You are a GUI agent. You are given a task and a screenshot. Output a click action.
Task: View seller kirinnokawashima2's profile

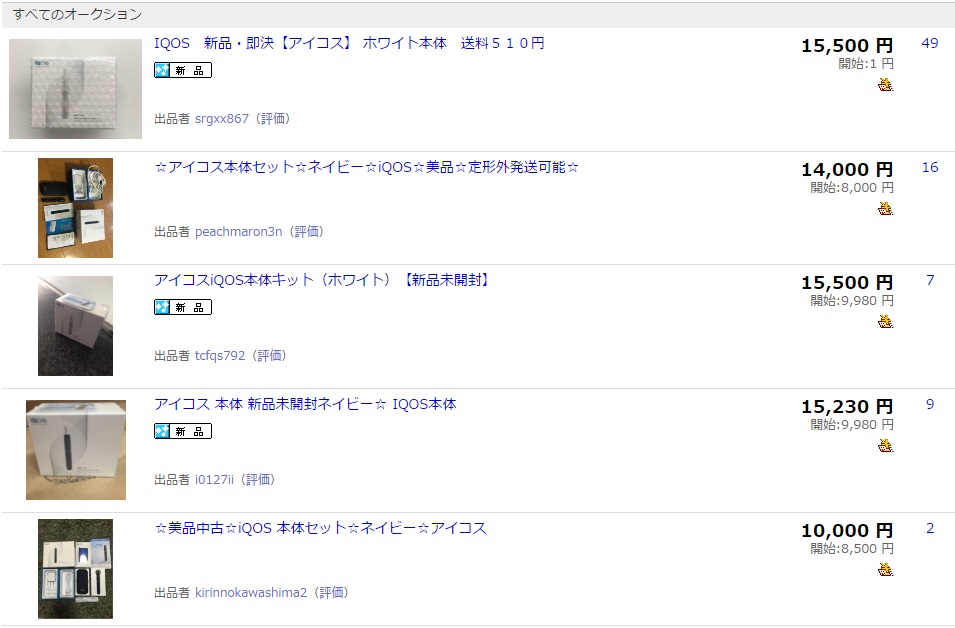tap(251, 593)
